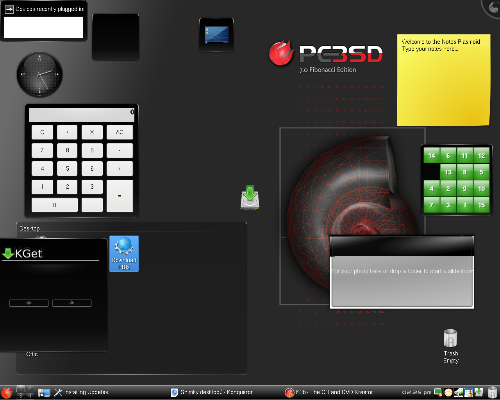Click the calculator display field
Viewport: 500px width, 400px height.
[82, 115]
